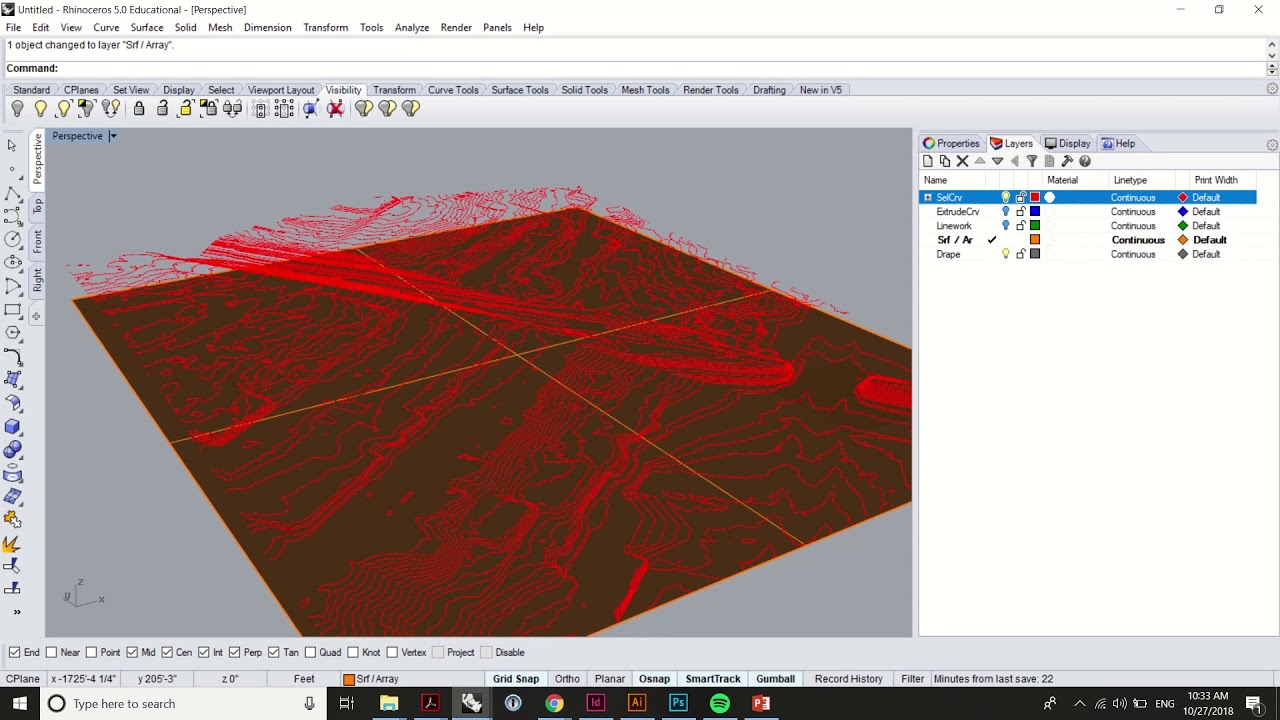Toggle visibility bulb of Linework layer
Viewport: 1280px width, 720px height.
pyautogui.click(x=1006, y=226)
